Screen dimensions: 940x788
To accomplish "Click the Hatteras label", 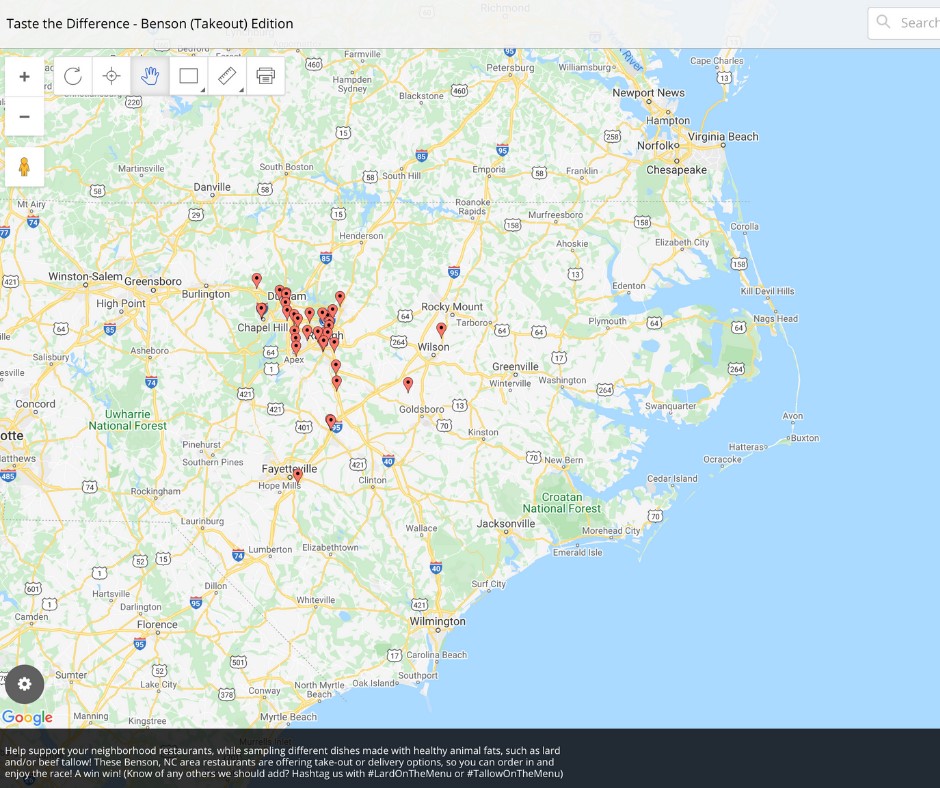I will 746,447.
